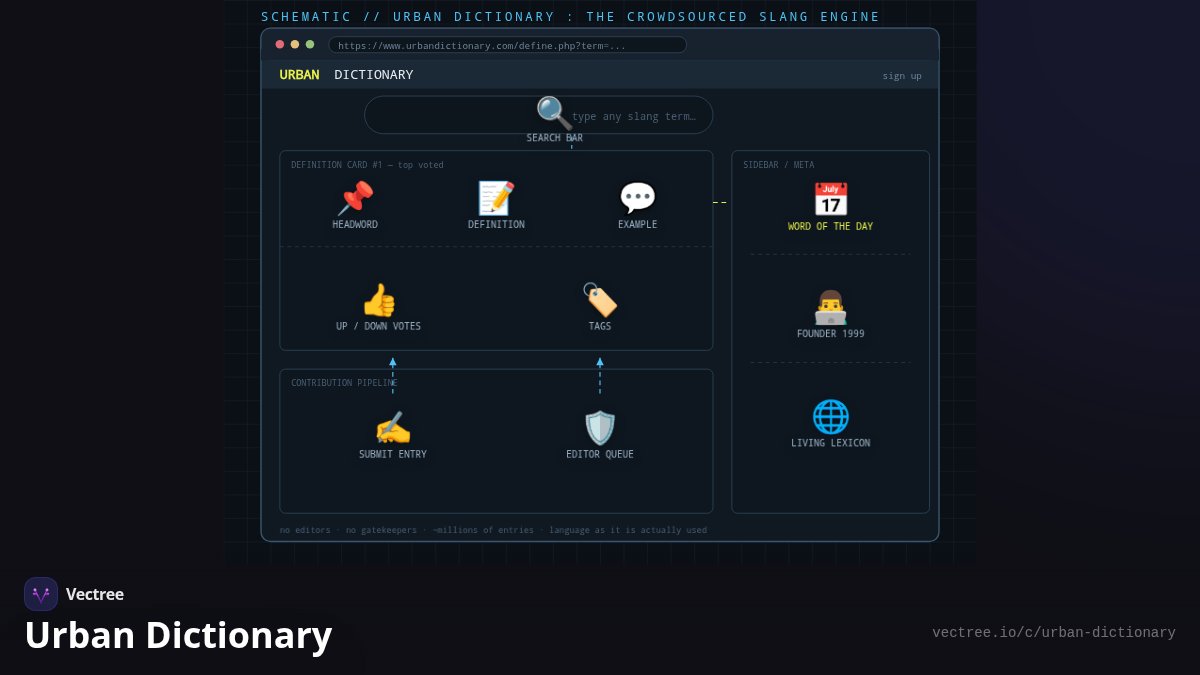Select the Living Lexicon globe icon
1200x675 pixels.
[x=830, y=417]
